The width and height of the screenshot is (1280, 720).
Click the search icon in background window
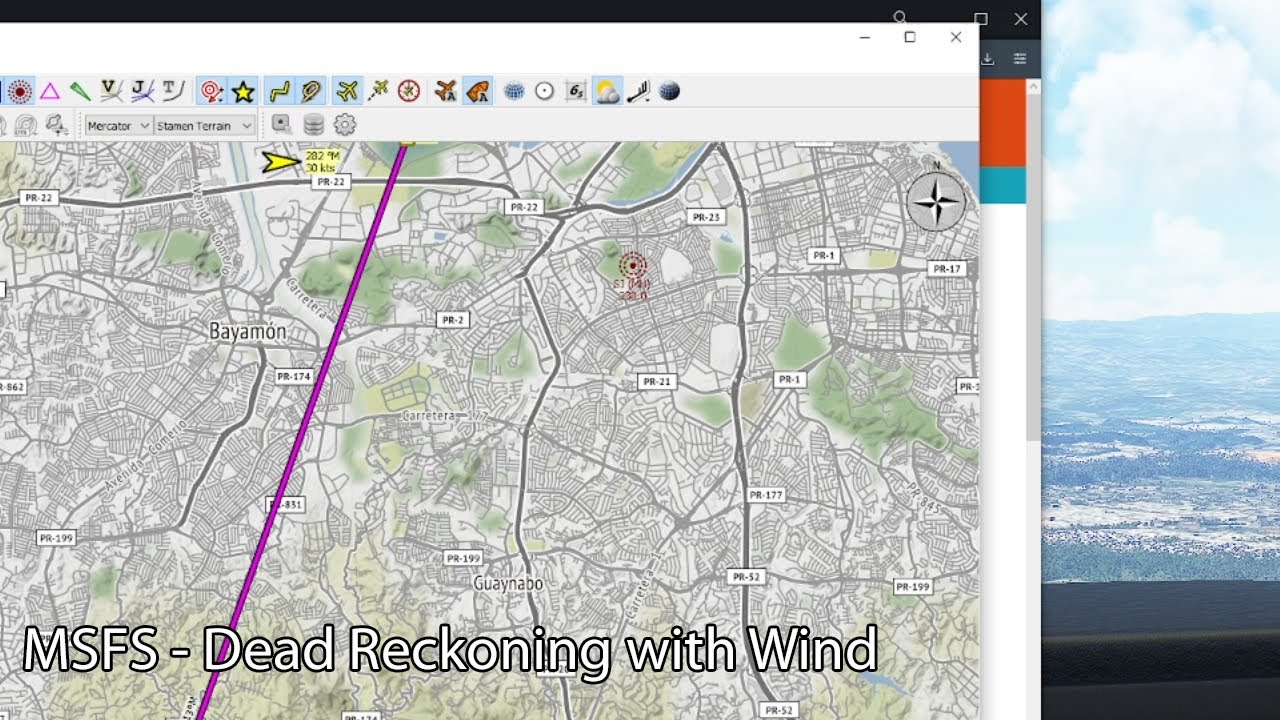coord(900,17)
